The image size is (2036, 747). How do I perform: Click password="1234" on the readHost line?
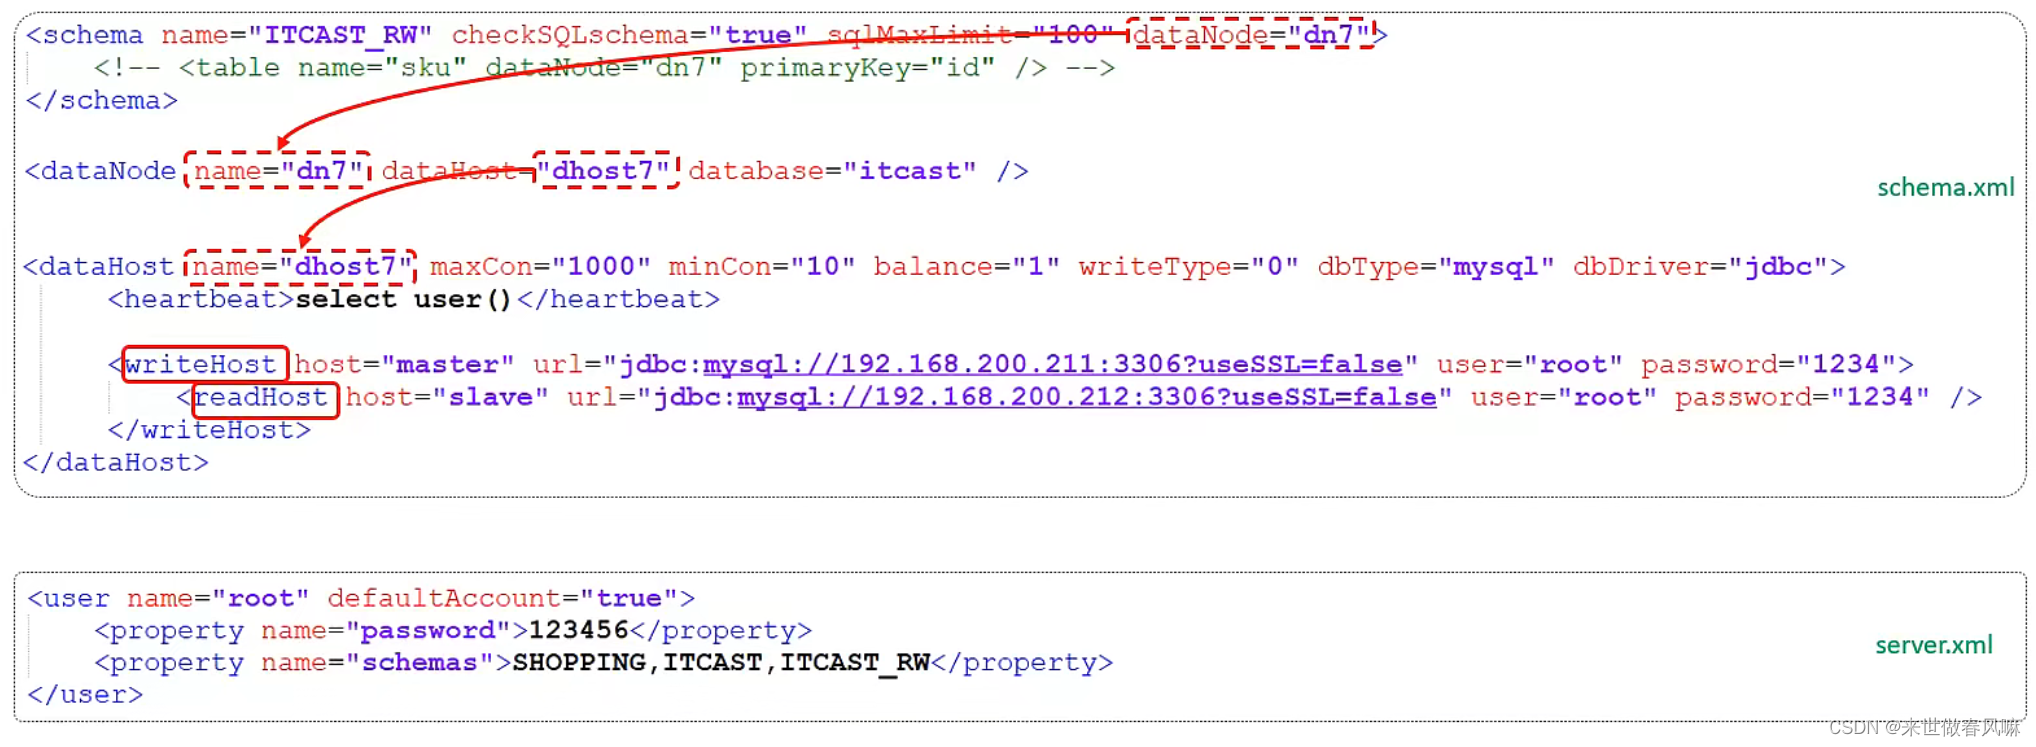click(x=1803, y=398)
